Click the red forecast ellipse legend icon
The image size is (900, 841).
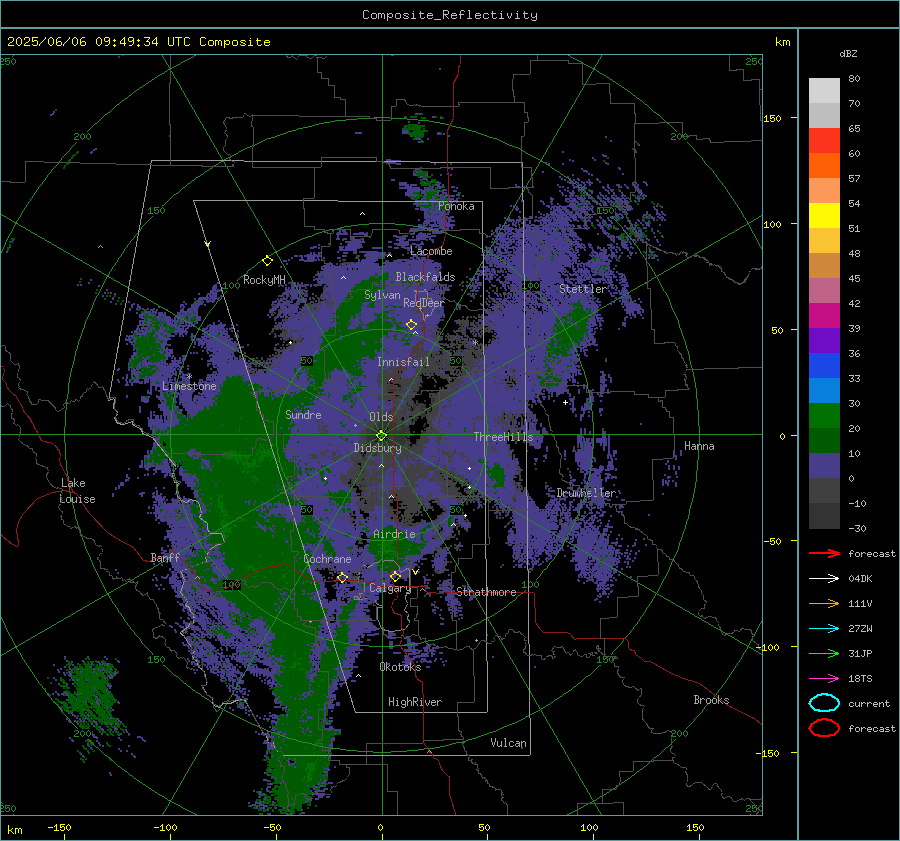coord(824,728)
